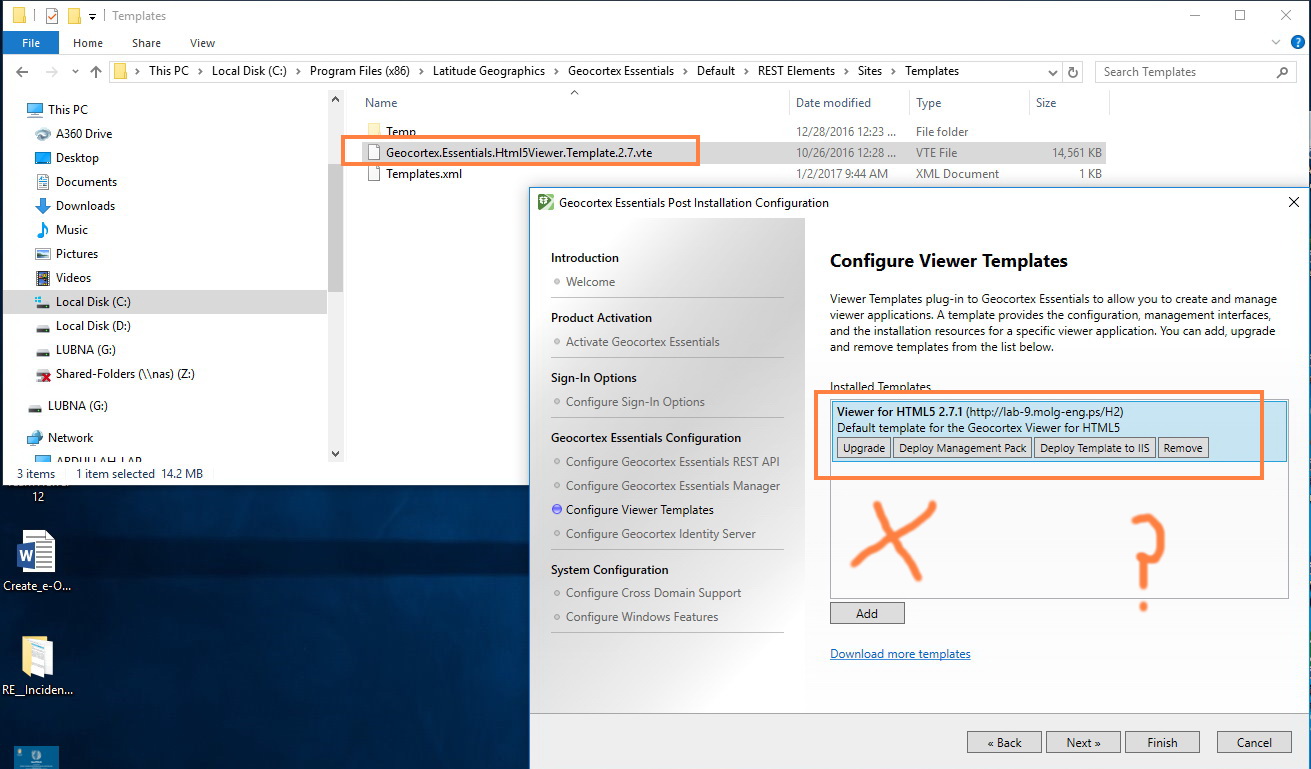
Task: Open Explorer's Help question mark icon
Action: [x=1298, y=43]
